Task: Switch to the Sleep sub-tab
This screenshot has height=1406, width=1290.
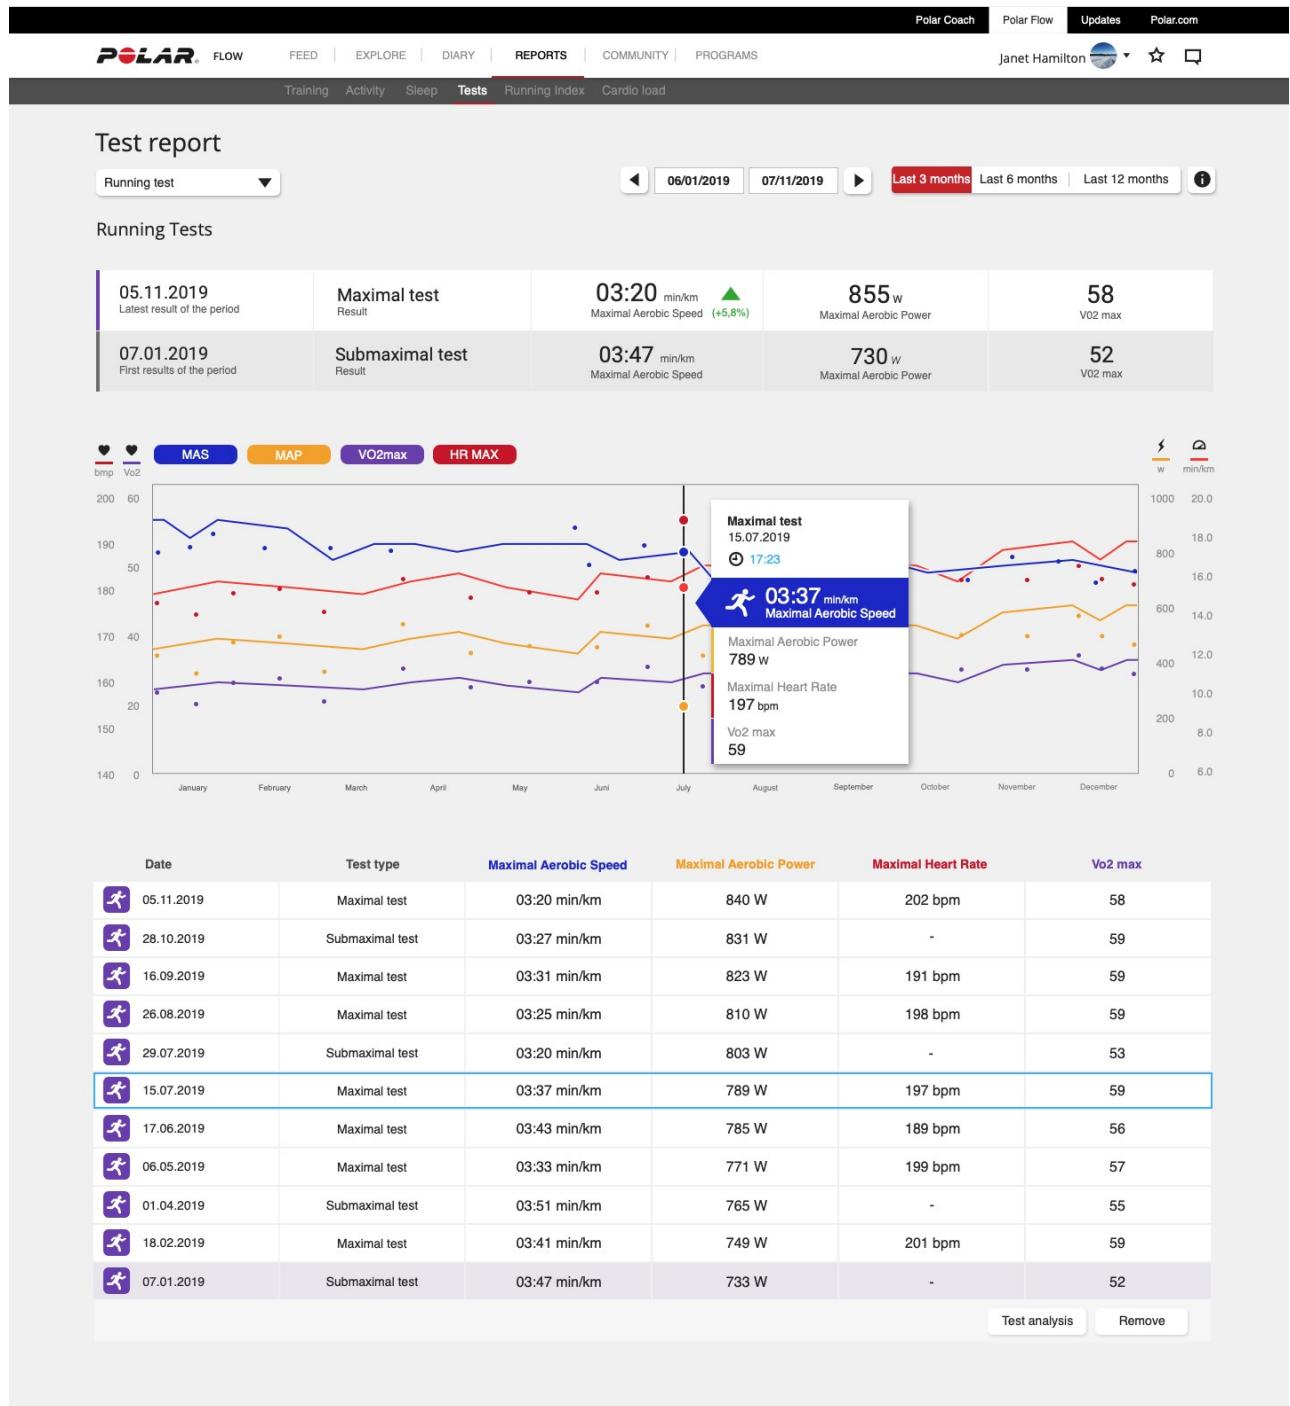Action: click(x=421, y=91)
